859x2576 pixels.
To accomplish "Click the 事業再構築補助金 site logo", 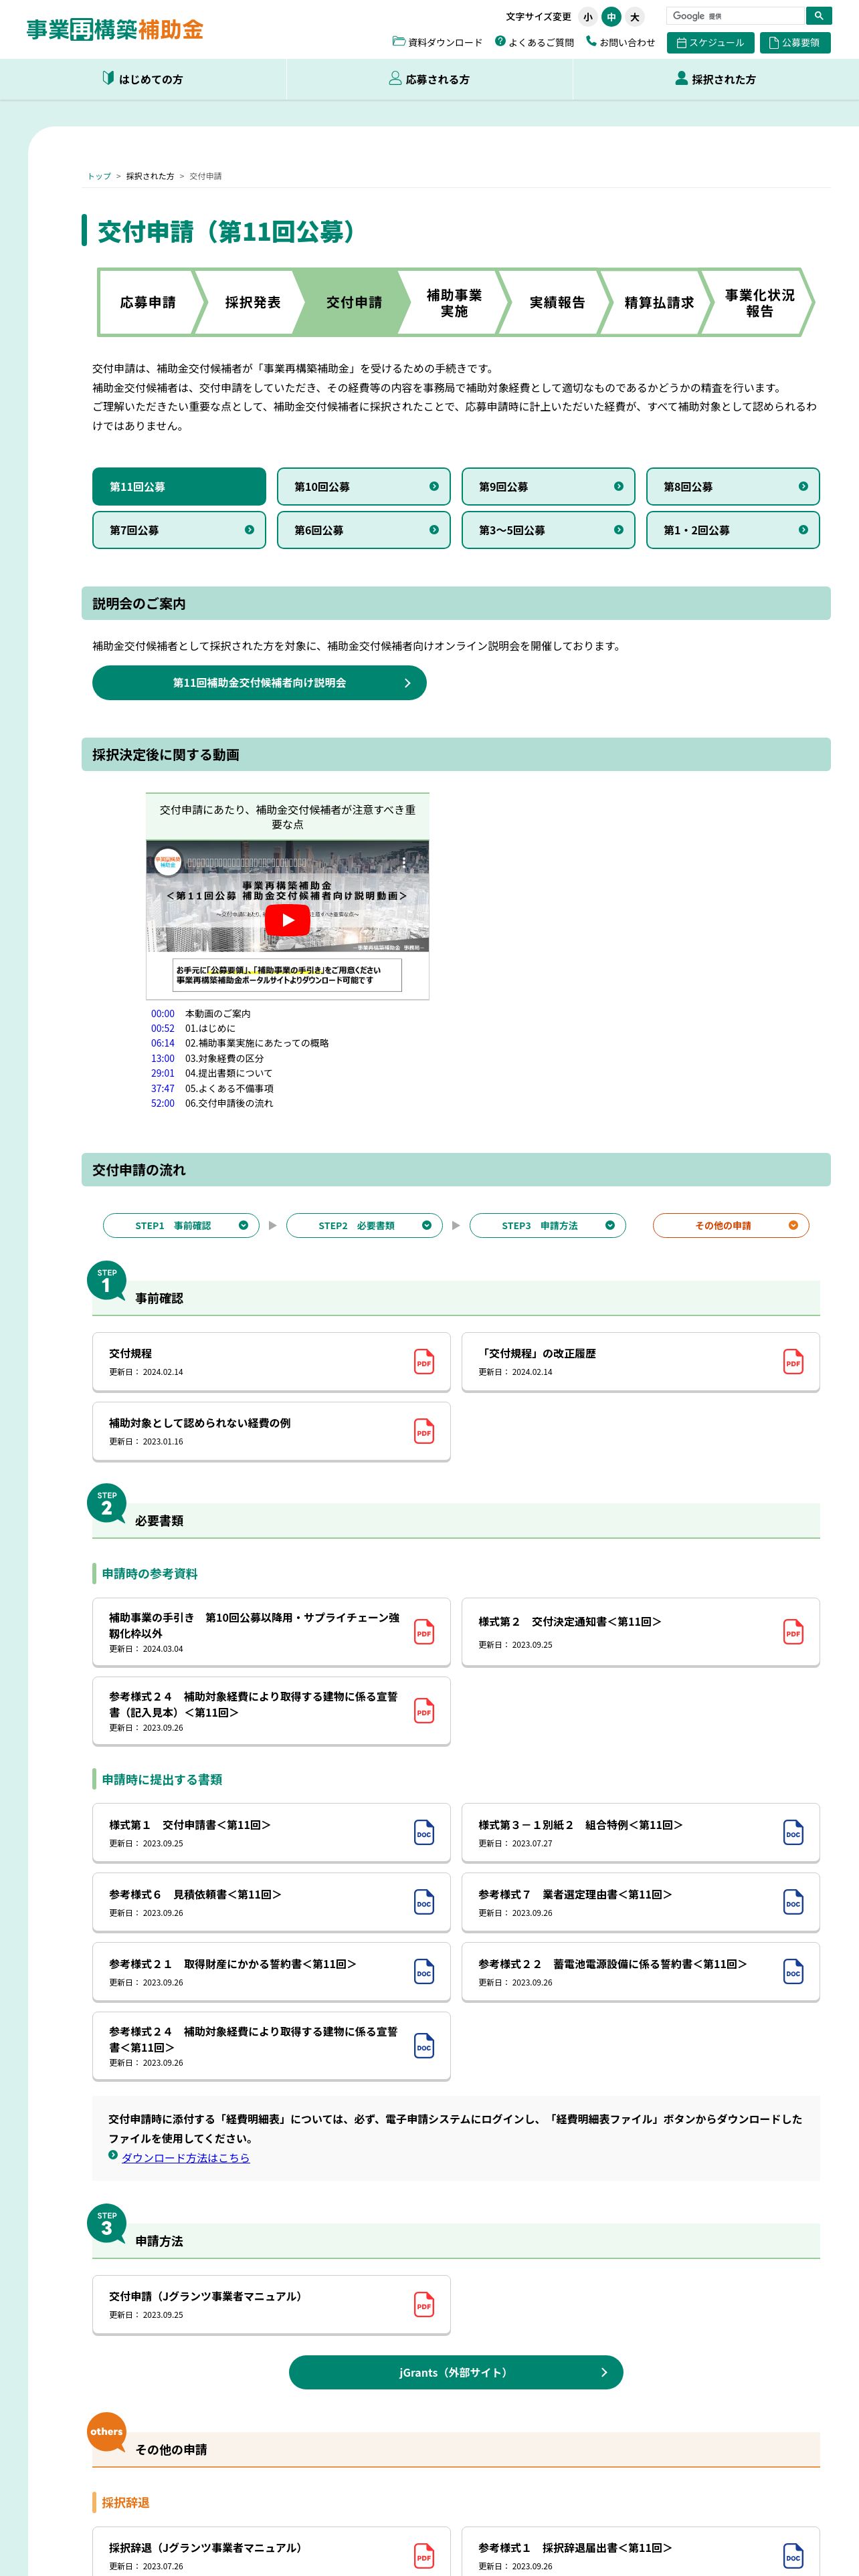I will pos(115,30).
